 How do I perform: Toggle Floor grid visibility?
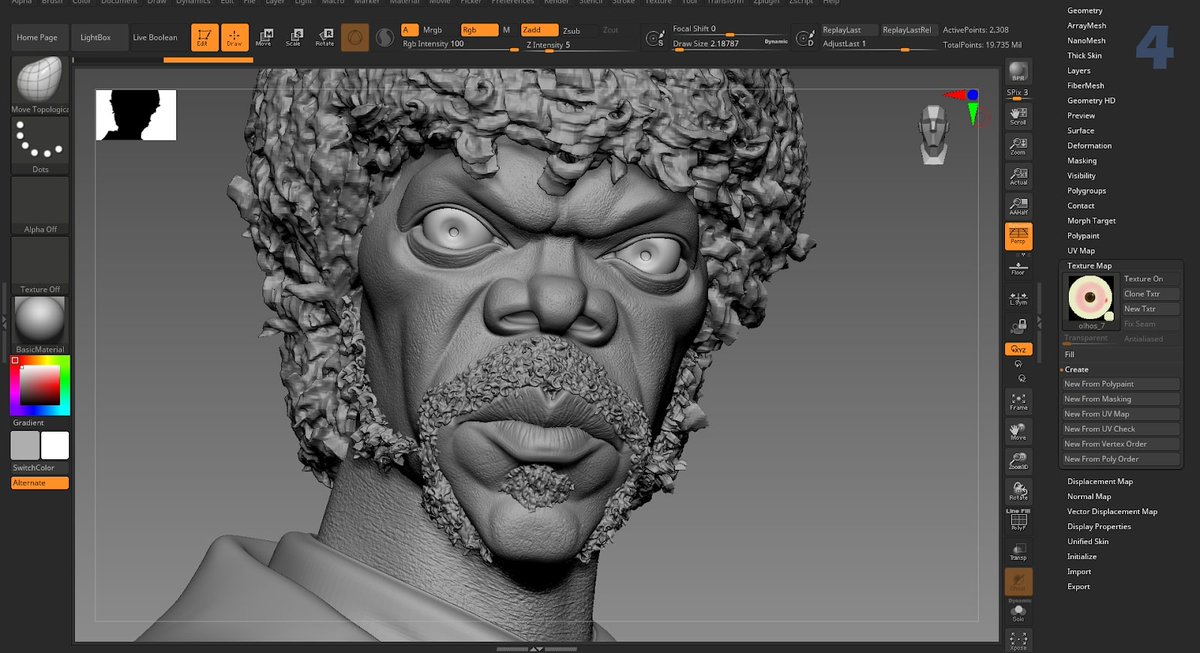click(1018, 265)
